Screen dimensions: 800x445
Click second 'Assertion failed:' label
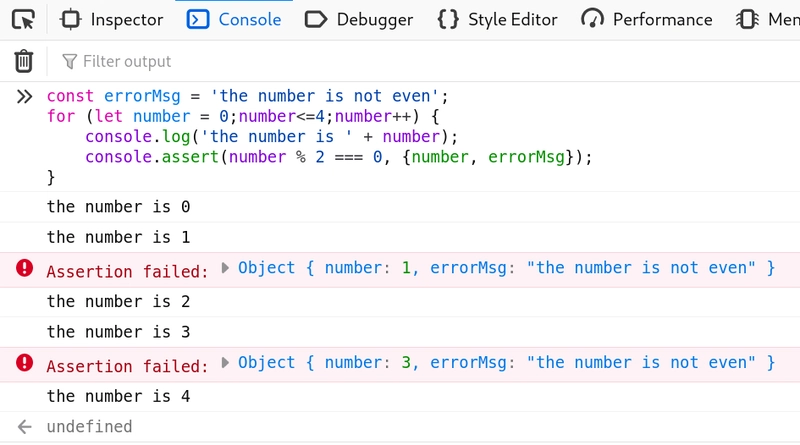(128, 366)
